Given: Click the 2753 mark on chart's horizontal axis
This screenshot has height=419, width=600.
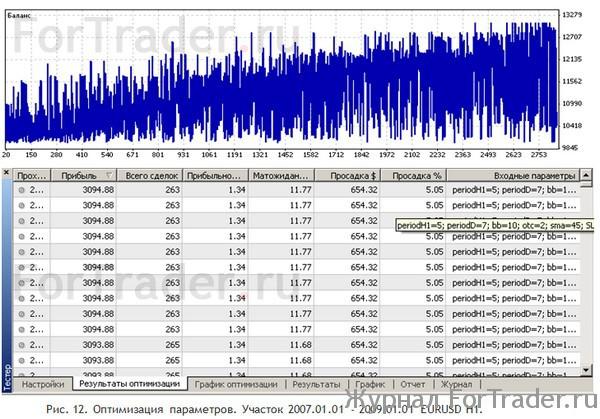Looking at the screenshot, I should [x=539, y=155].
